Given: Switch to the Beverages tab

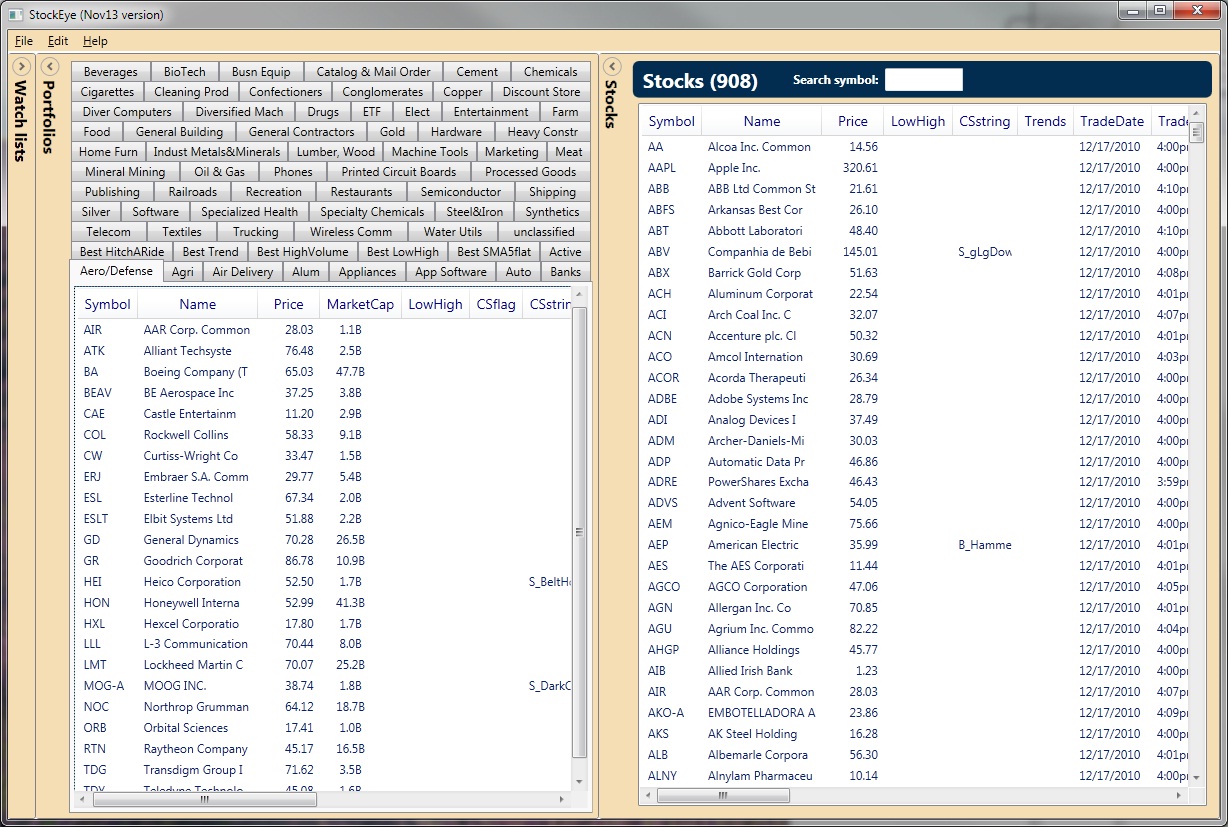Looking at the screenshot, I should point(111,72).
